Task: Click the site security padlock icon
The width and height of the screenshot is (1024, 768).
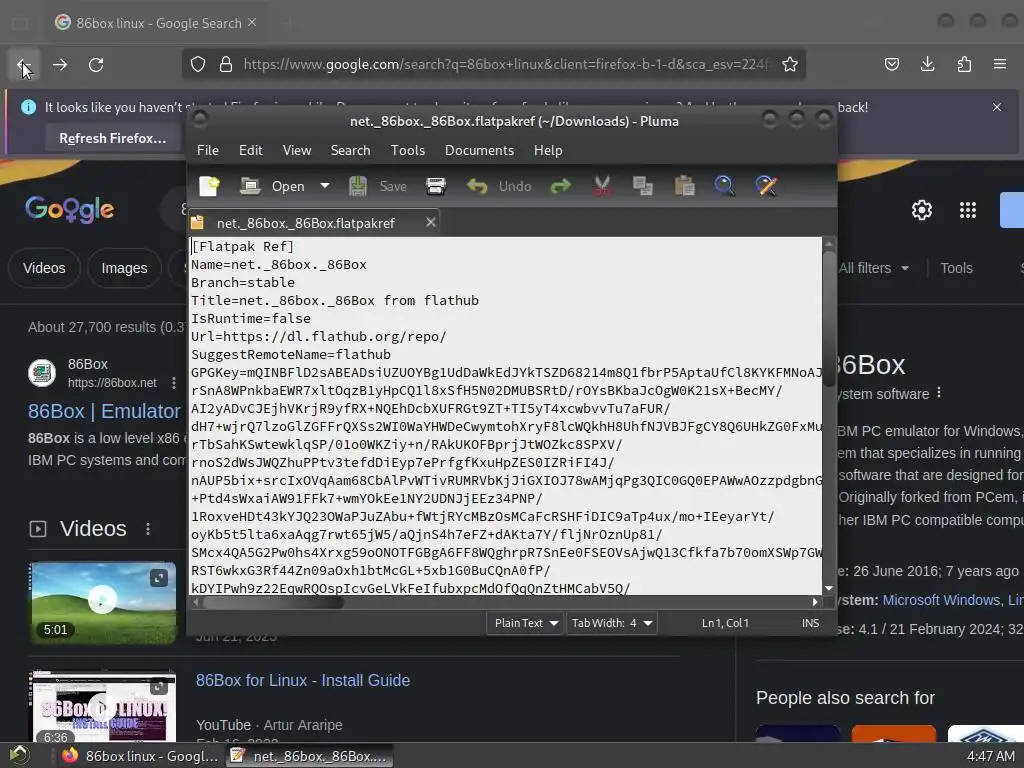Action: point(226,64)
